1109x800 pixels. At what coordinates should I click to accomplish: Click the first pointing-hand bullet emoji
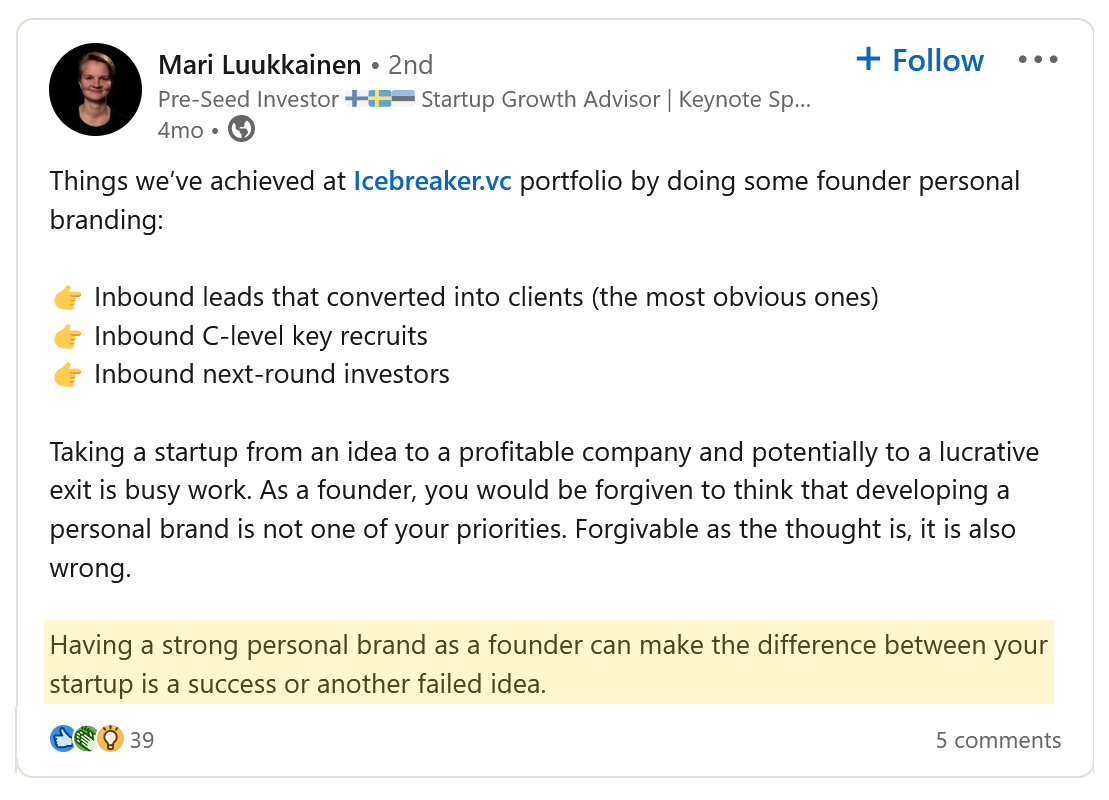pyautogui.click(x=68, y=297)
